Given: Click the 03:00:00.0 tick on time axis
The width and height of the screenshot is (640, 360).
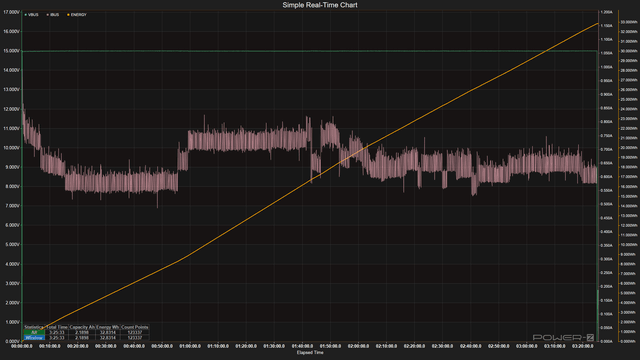Looking at the screenshot, I should (x=527, y=346).
